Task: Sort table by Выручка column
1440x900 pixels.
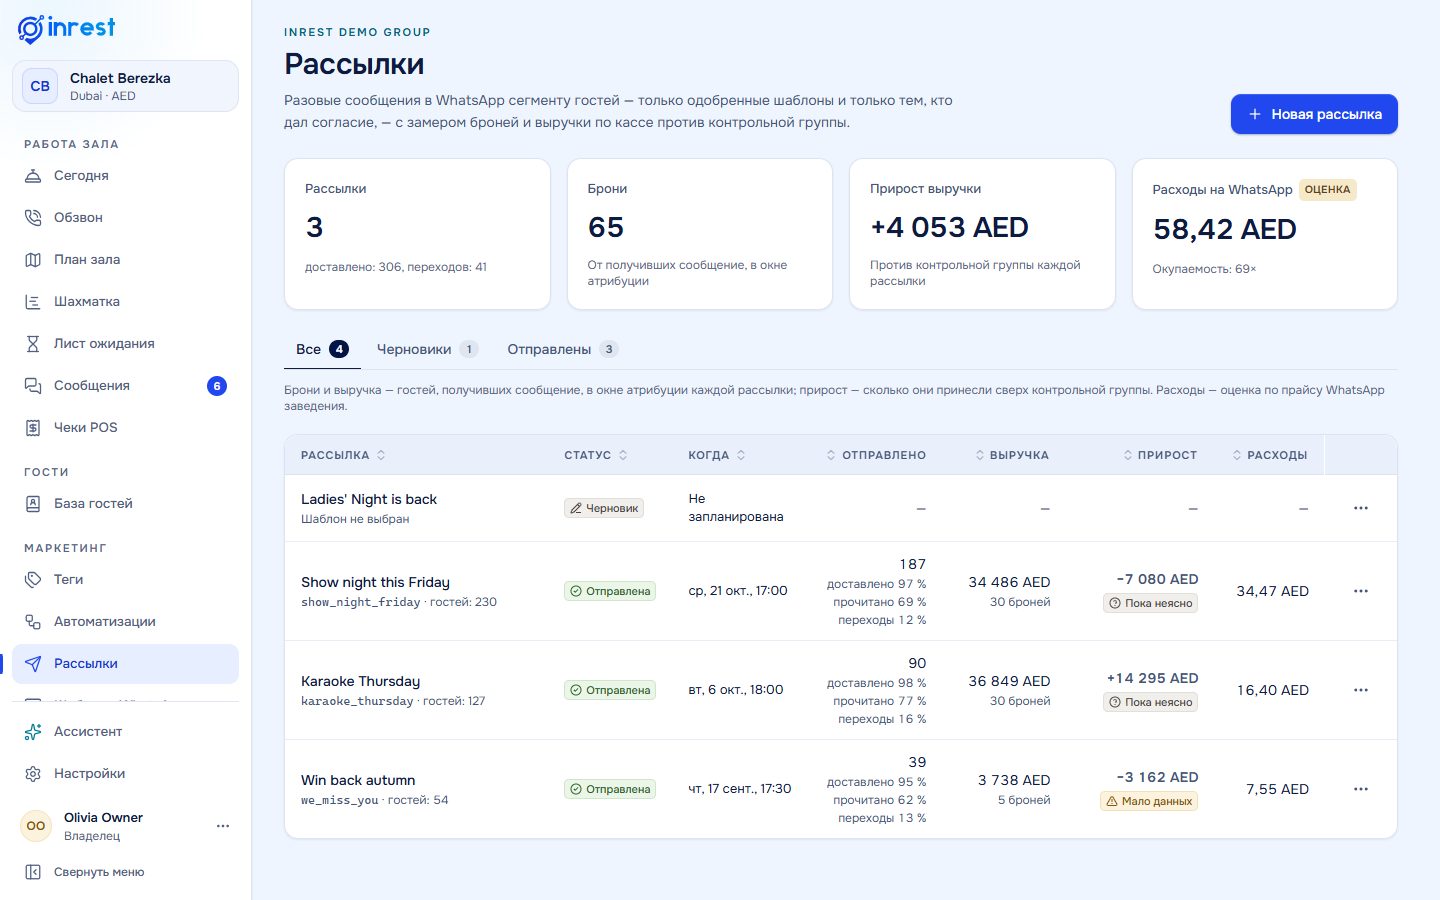Action: (x=1012, y=455)
